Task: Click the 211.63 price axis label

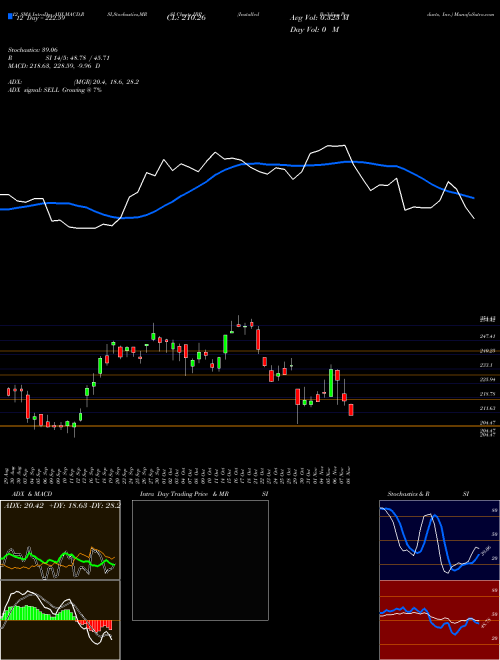Action: (488, 408)
